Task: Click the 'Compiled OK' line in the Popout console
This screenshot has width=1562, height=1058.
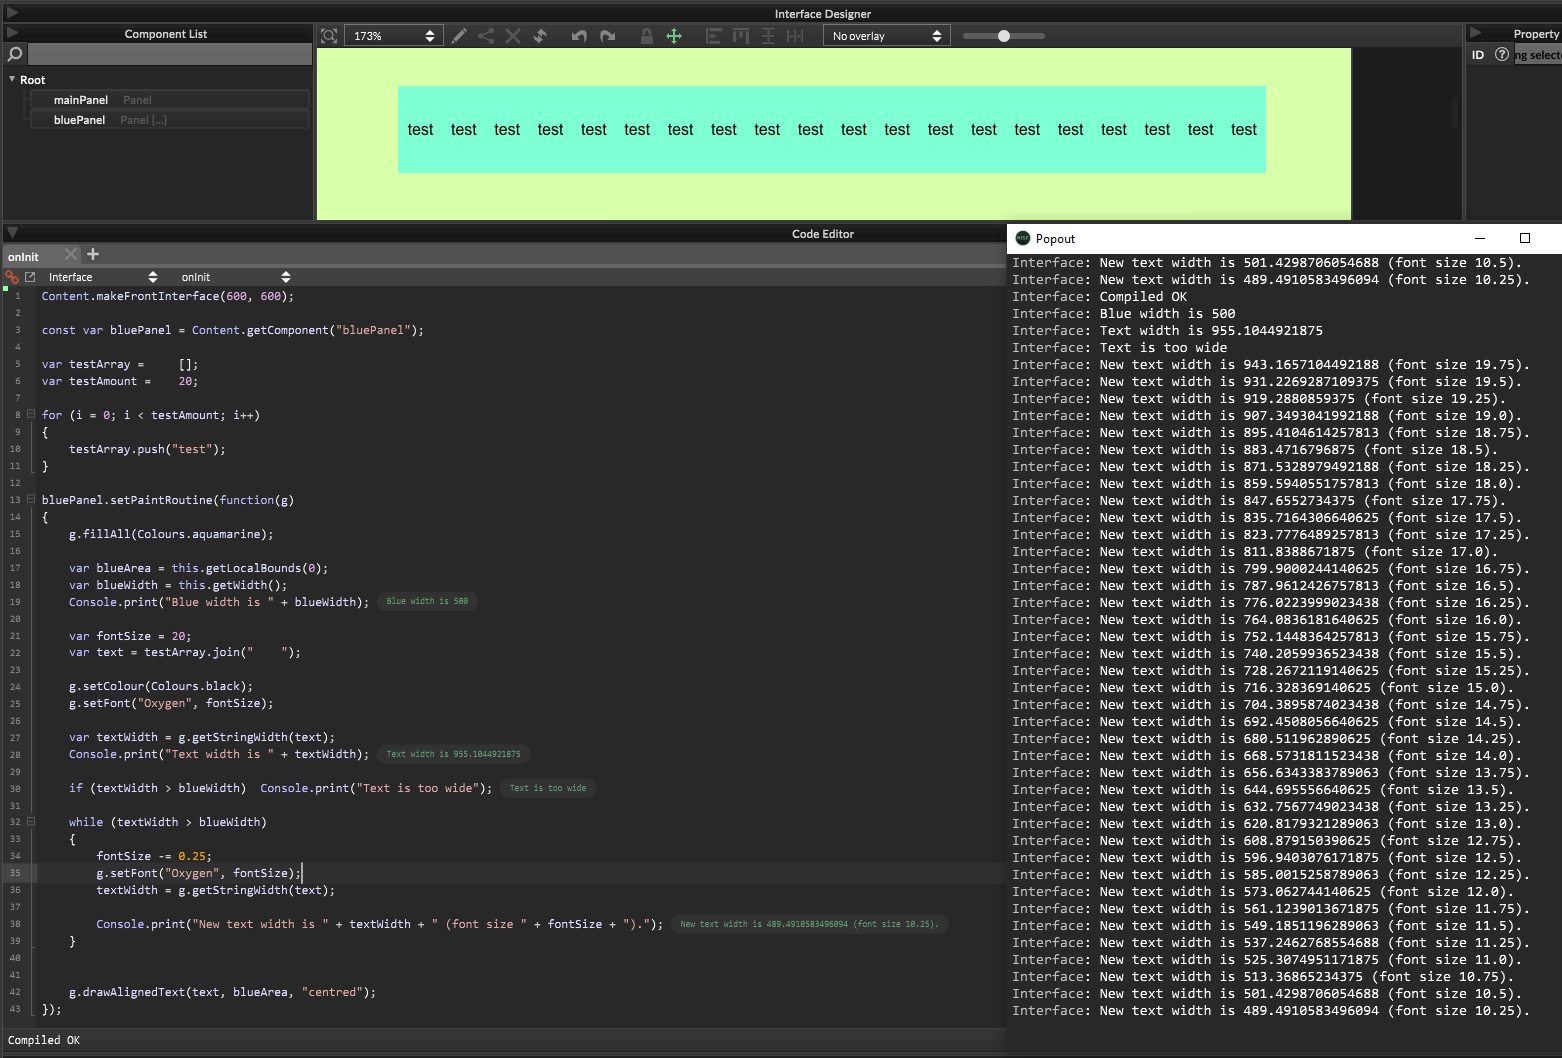Action: (x=1143, y=297)
